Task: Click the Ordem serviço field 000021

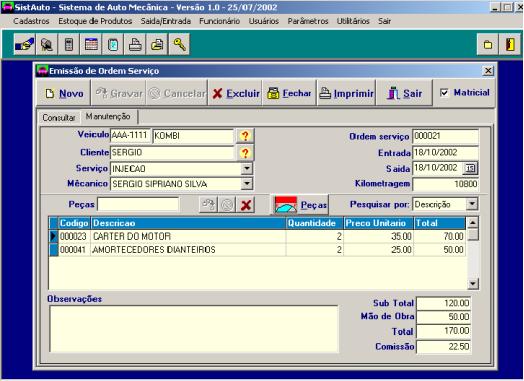Action: click(x=445, y=136)
